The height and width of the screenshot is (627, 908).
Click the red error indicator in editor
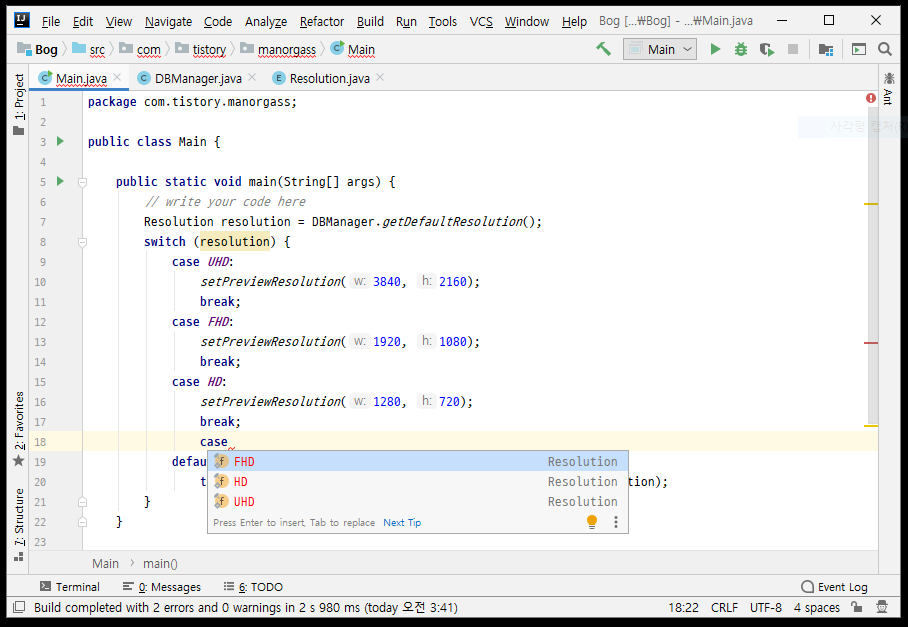pyautogui.click(x=871, y=98)
